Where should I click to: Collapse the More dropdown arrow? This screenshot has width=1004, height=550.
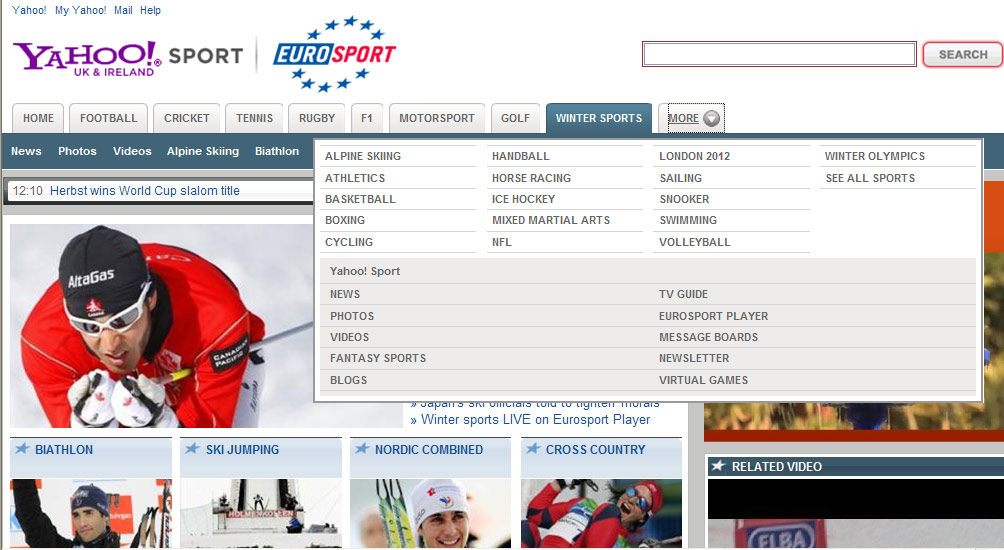click(711, 119)
